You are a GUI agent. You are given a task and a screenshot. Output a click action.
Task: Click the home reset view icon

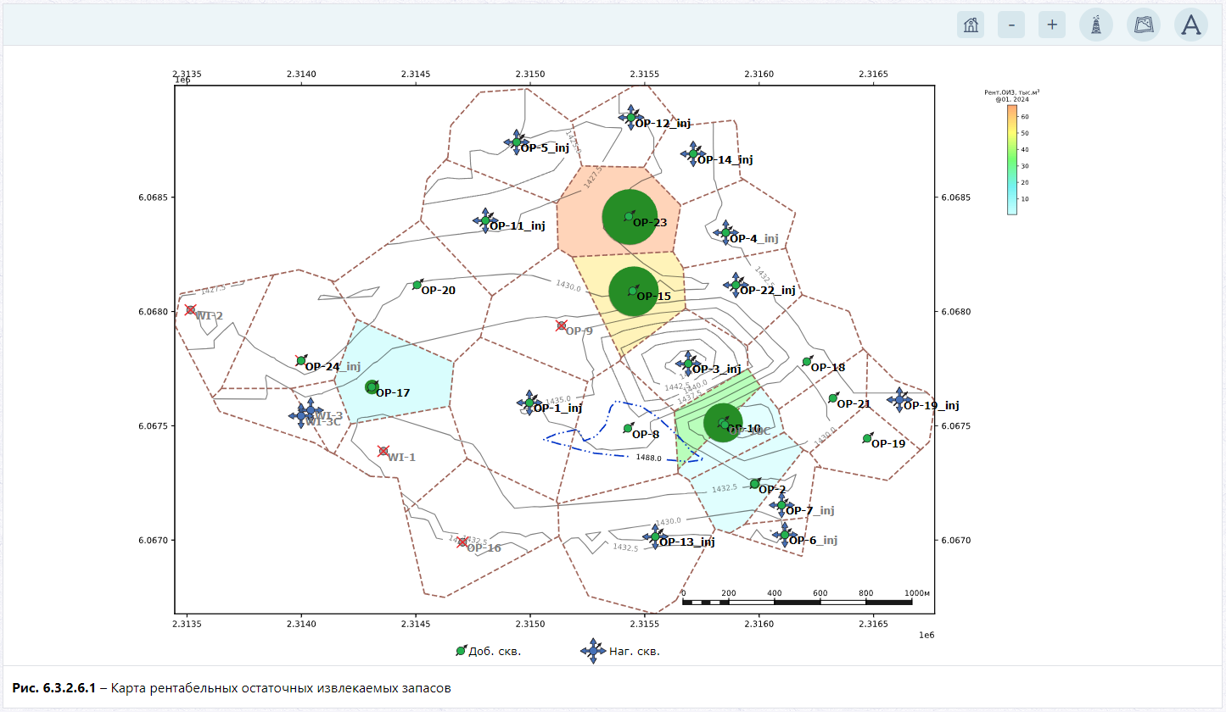pyautogui.click(x=970, y=25)
